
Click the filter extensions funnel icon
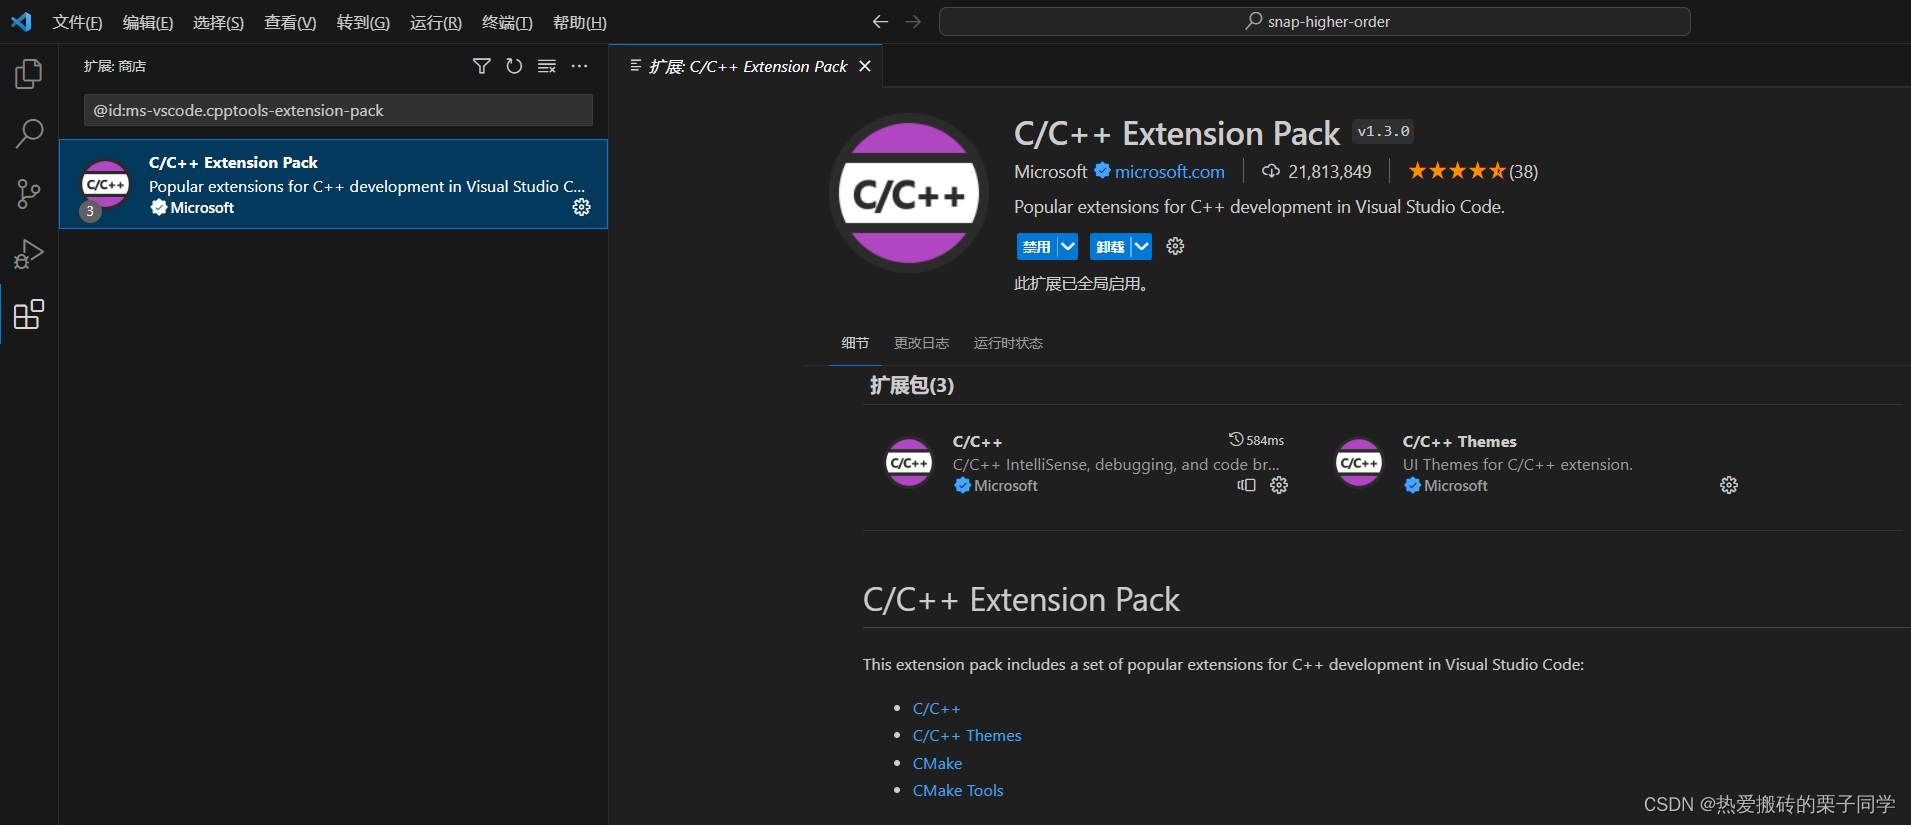point(481,66)
